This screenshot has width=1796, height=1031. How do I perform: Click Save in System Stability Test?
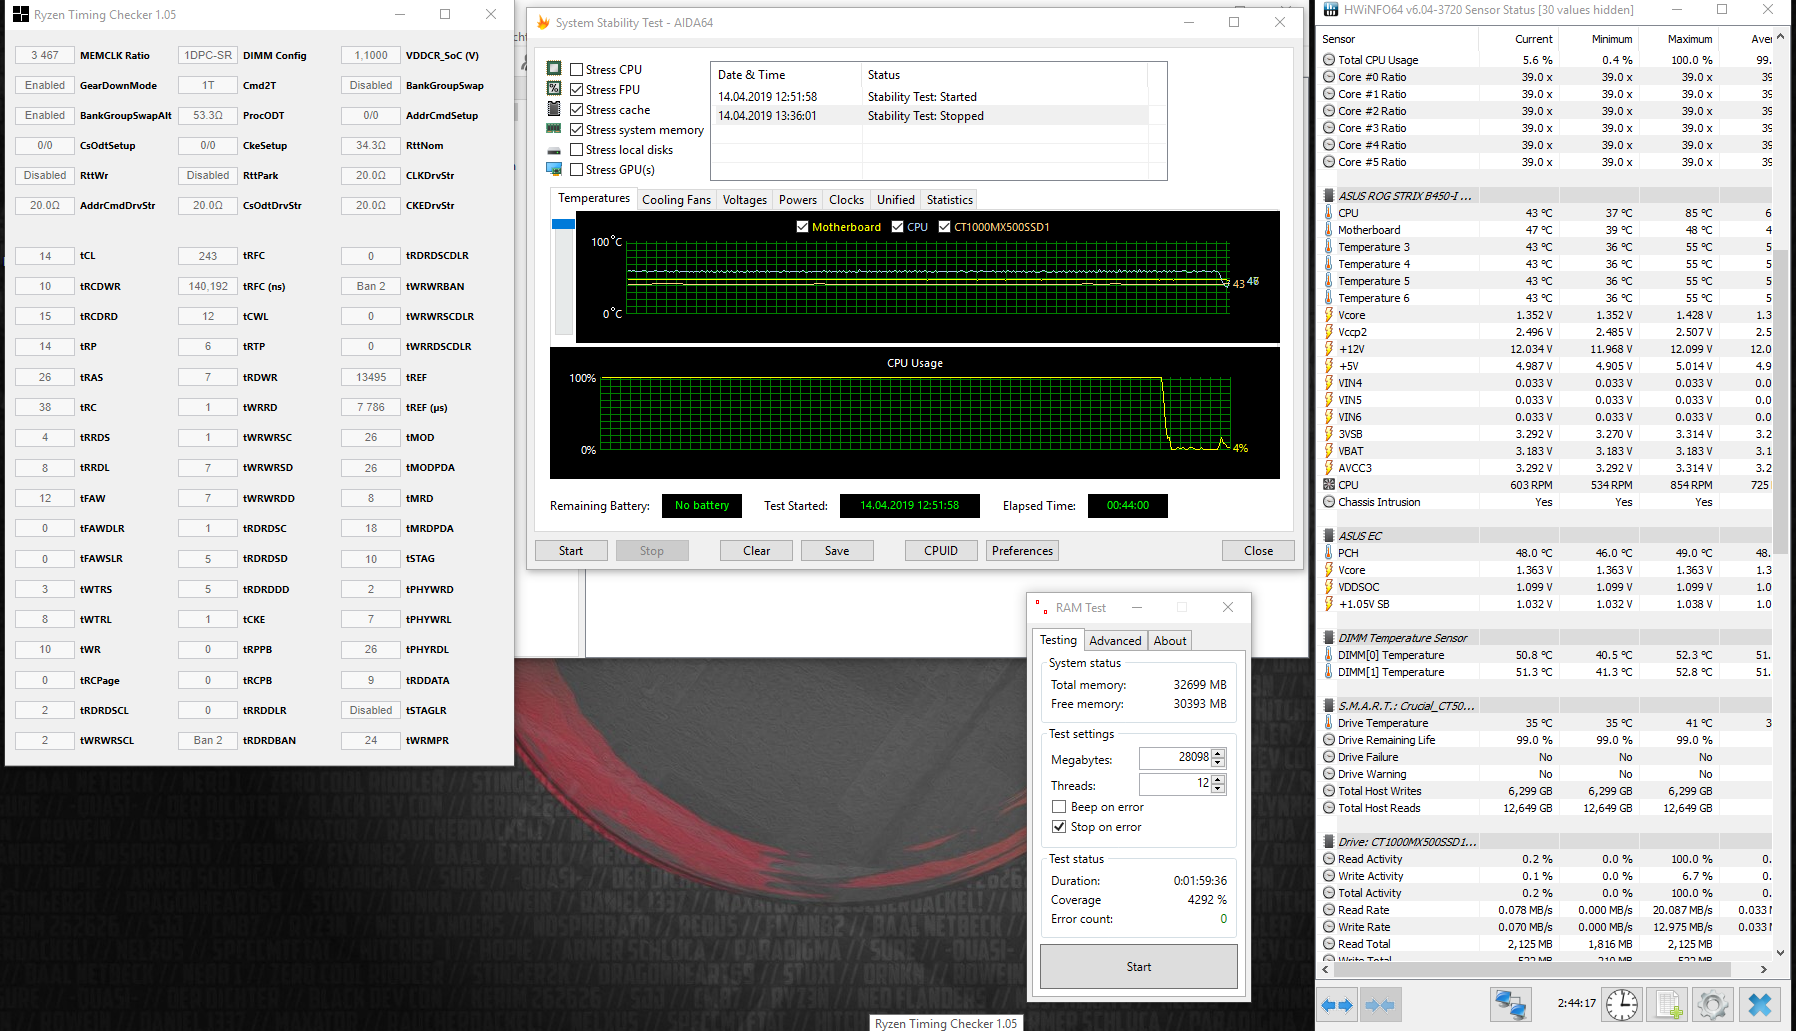(x=837, y=551)
